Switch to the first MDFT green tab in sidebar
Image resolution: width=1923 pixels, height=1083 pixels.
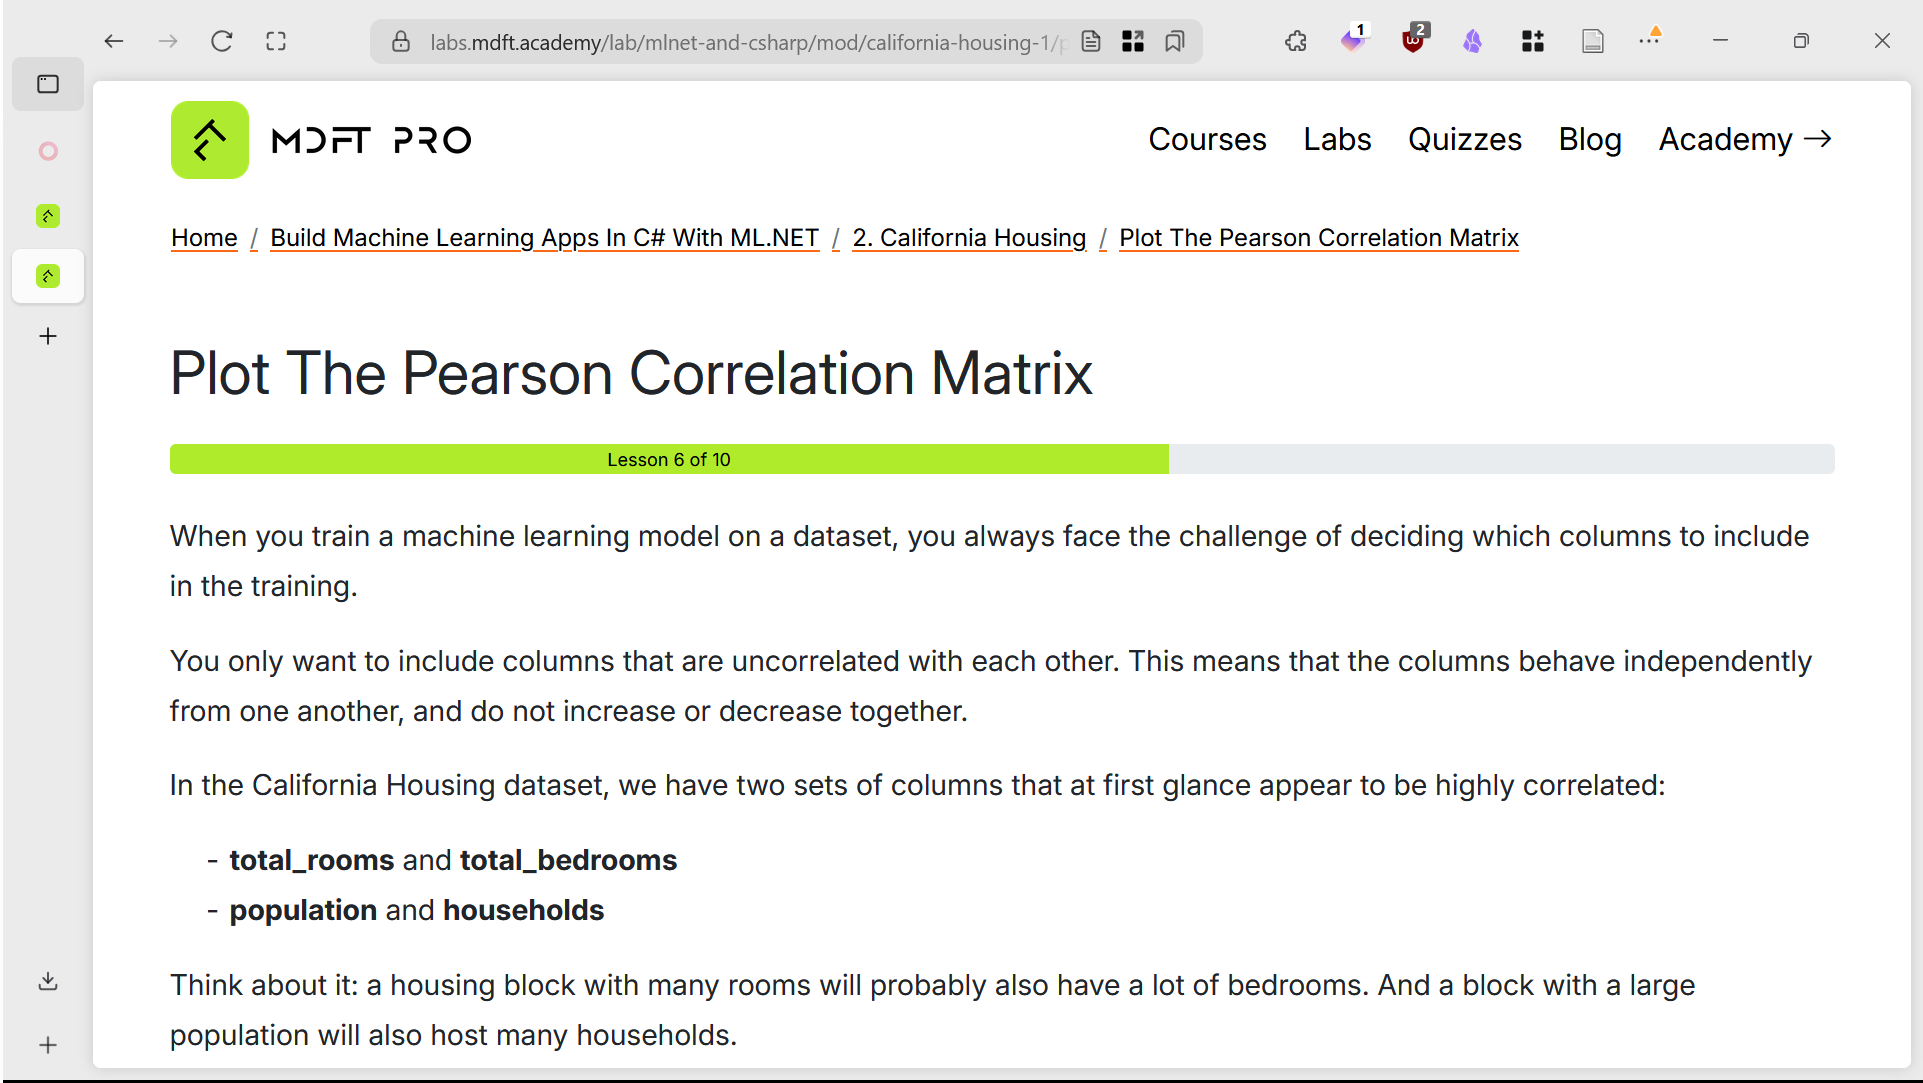pyautogui.click(x=48, y=216)
